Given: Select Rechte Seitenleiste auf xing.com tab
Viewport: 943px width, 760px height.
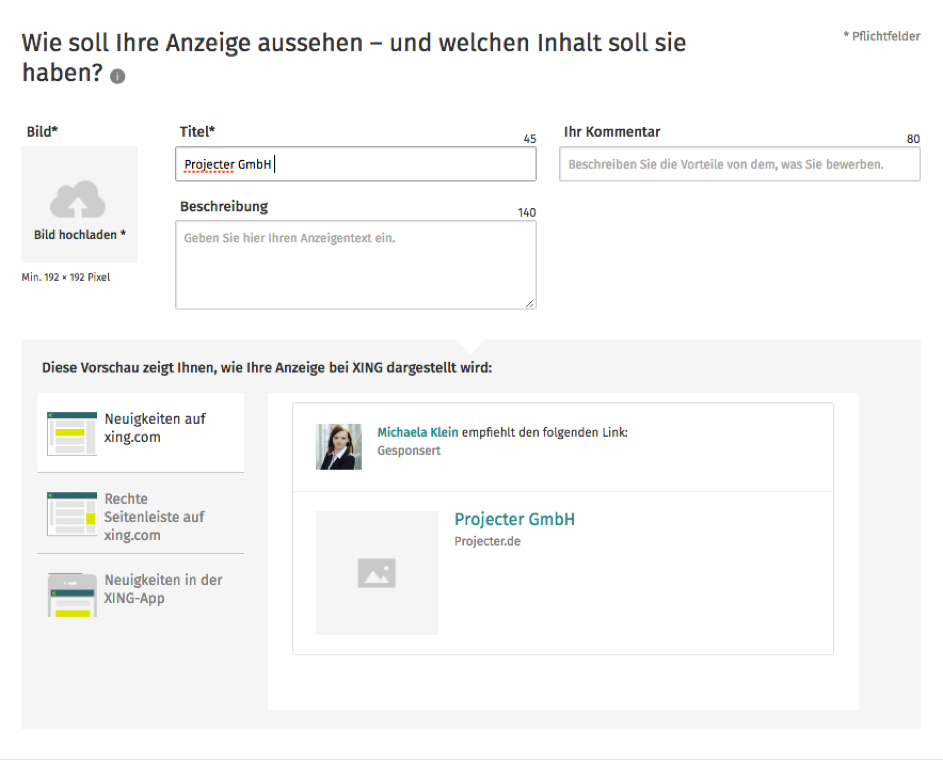Looking at the screenshot, I should [x=141, y=515].
